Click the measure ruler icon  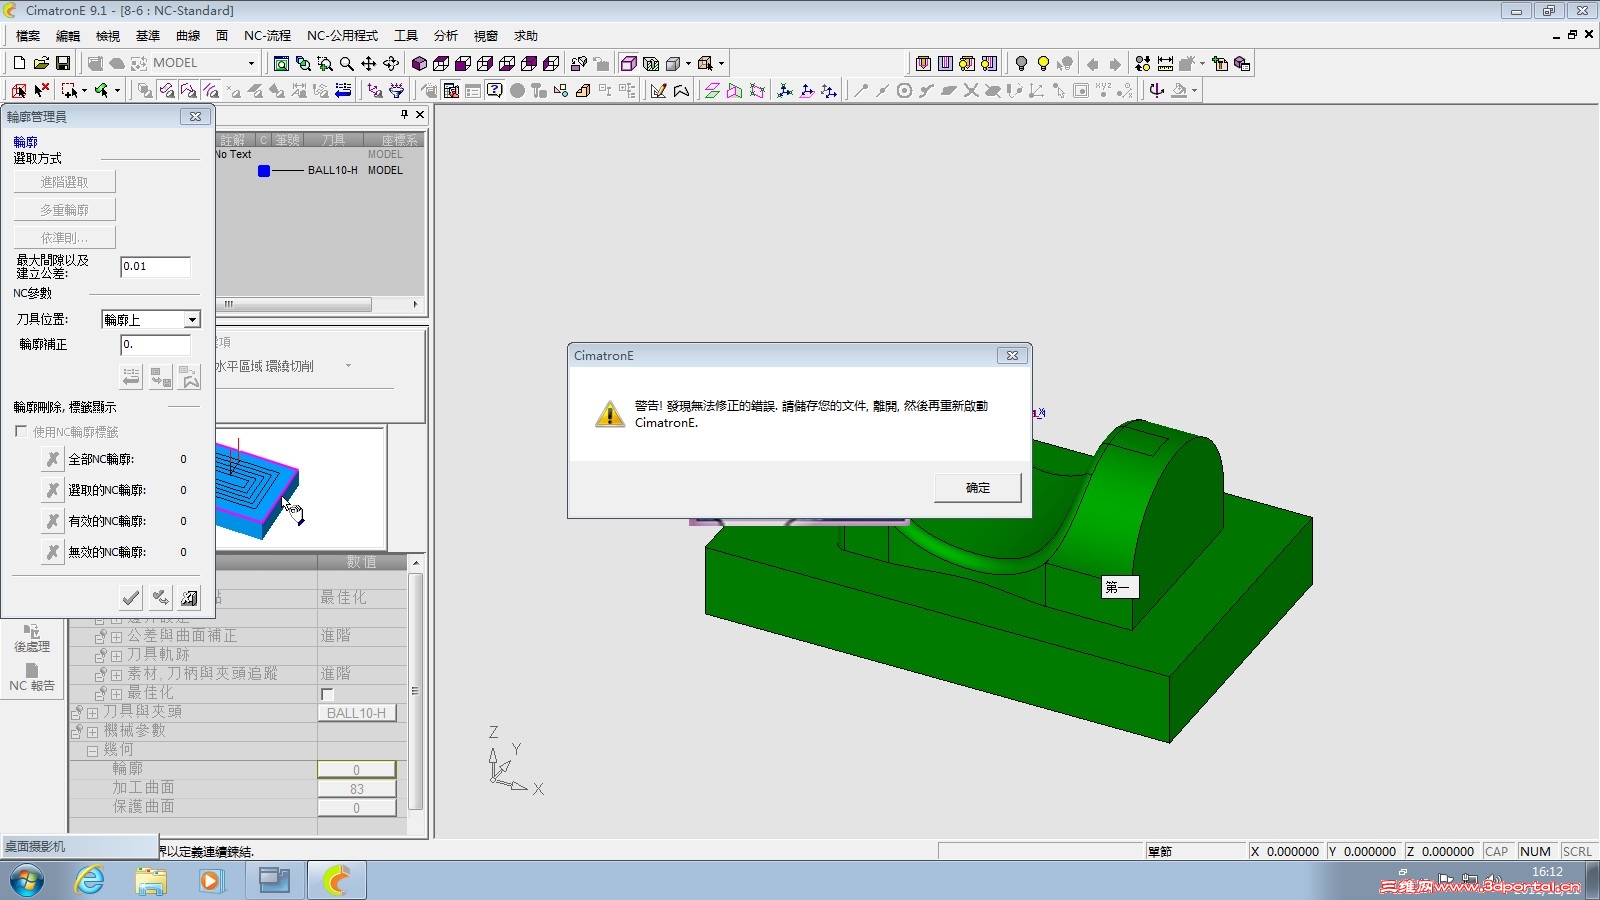1165,63
